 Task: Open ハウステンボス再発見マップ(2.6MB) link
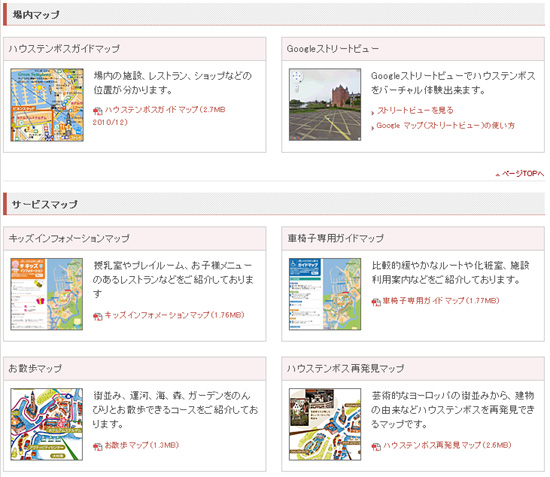[447, 445]
